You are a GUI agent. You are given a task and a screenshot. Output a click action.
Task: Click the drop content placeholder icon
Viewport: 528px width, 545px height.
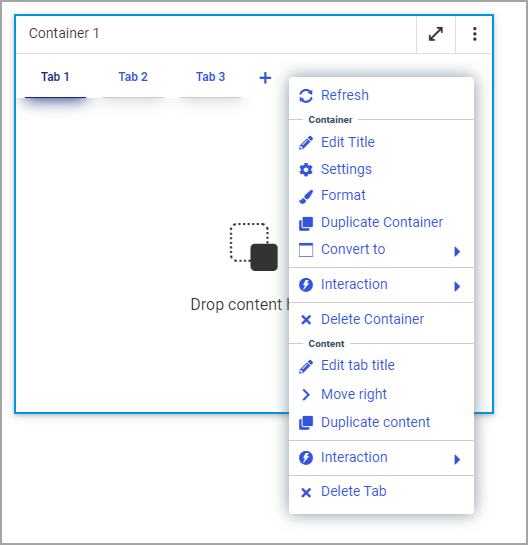tap(254, 247)
